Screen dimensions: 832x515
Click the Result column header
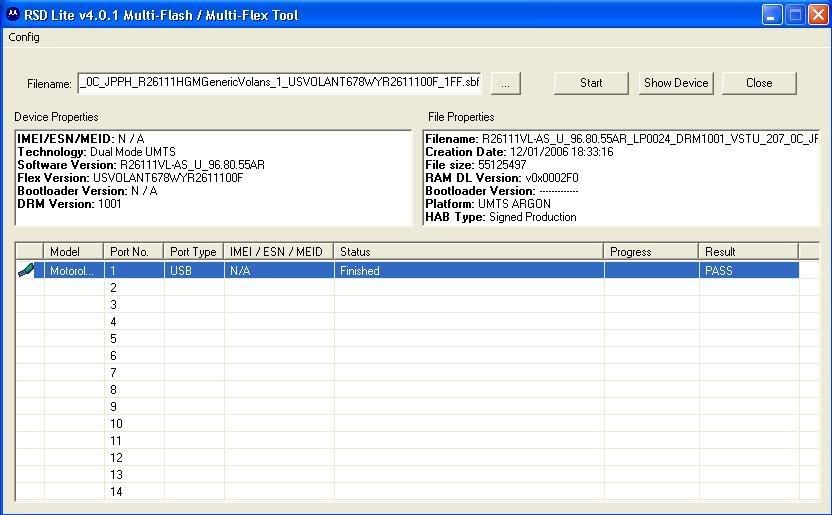point(749,251)
